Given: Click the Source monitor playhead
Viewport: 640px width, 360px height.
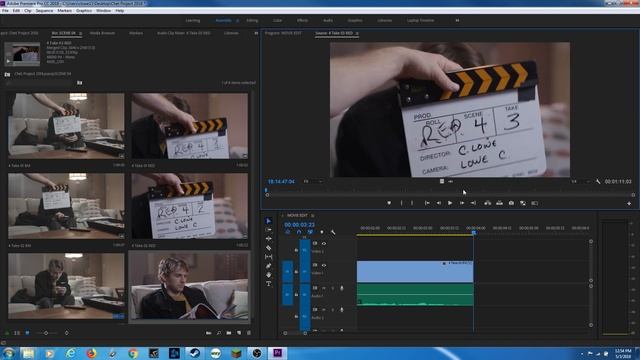Looking at the screenshot, I should point(266,190).
